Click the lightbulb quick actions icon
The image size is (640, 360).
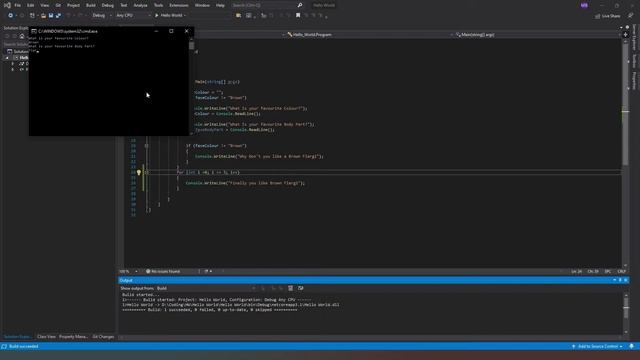pos(139,173)
